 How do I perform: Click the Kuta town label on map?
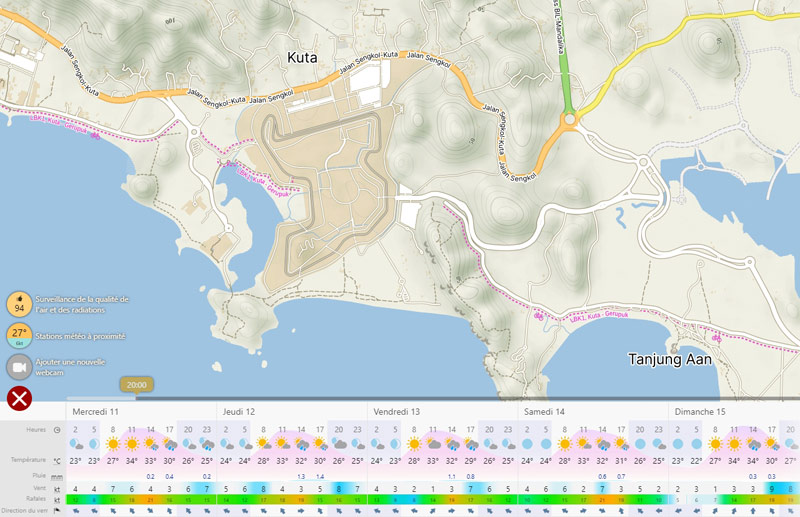click(301, 58)
